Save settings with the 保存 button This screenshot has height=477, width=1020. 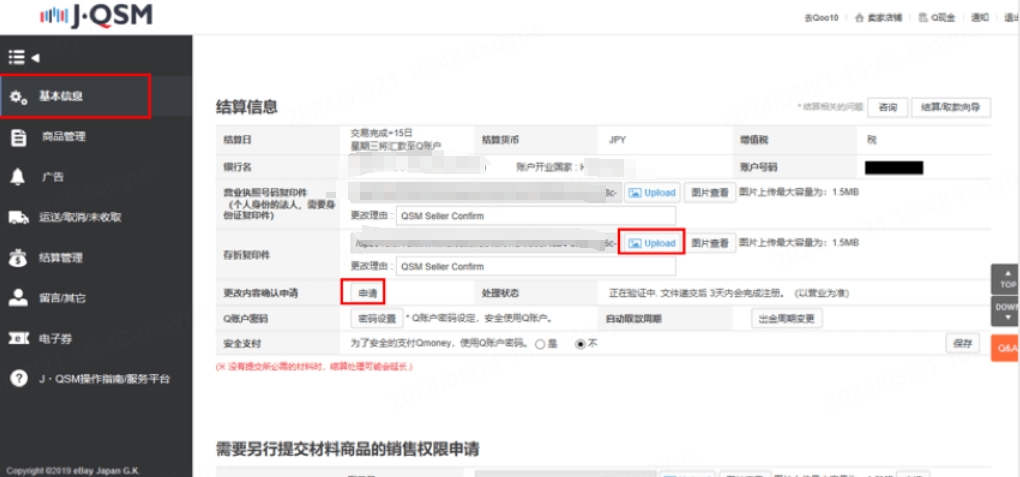coord(962,344)
